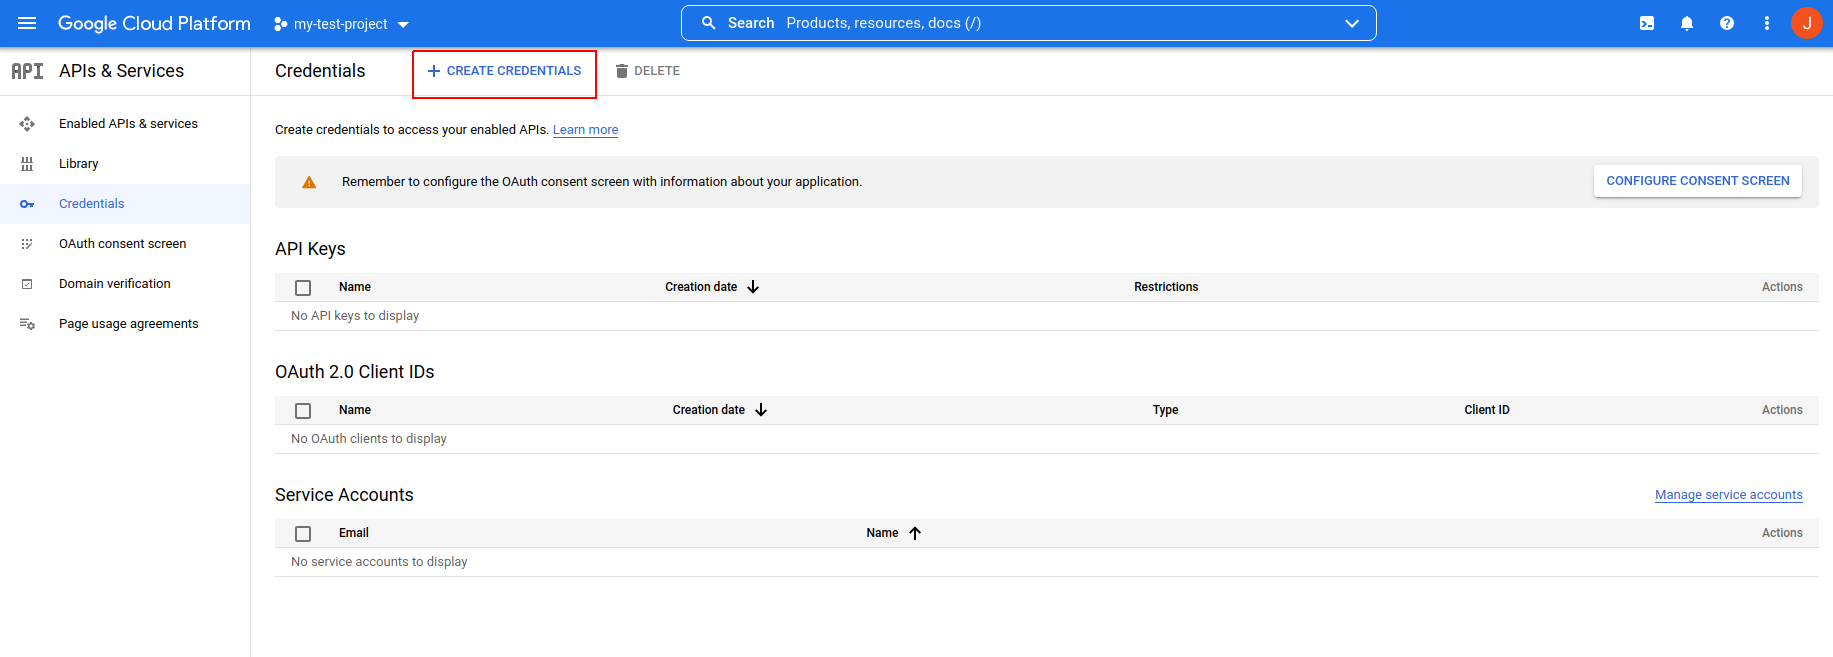The height and width of the screenshot is (657, 1833).
Task: Follow the Learn more link
Action: point(586,130)
